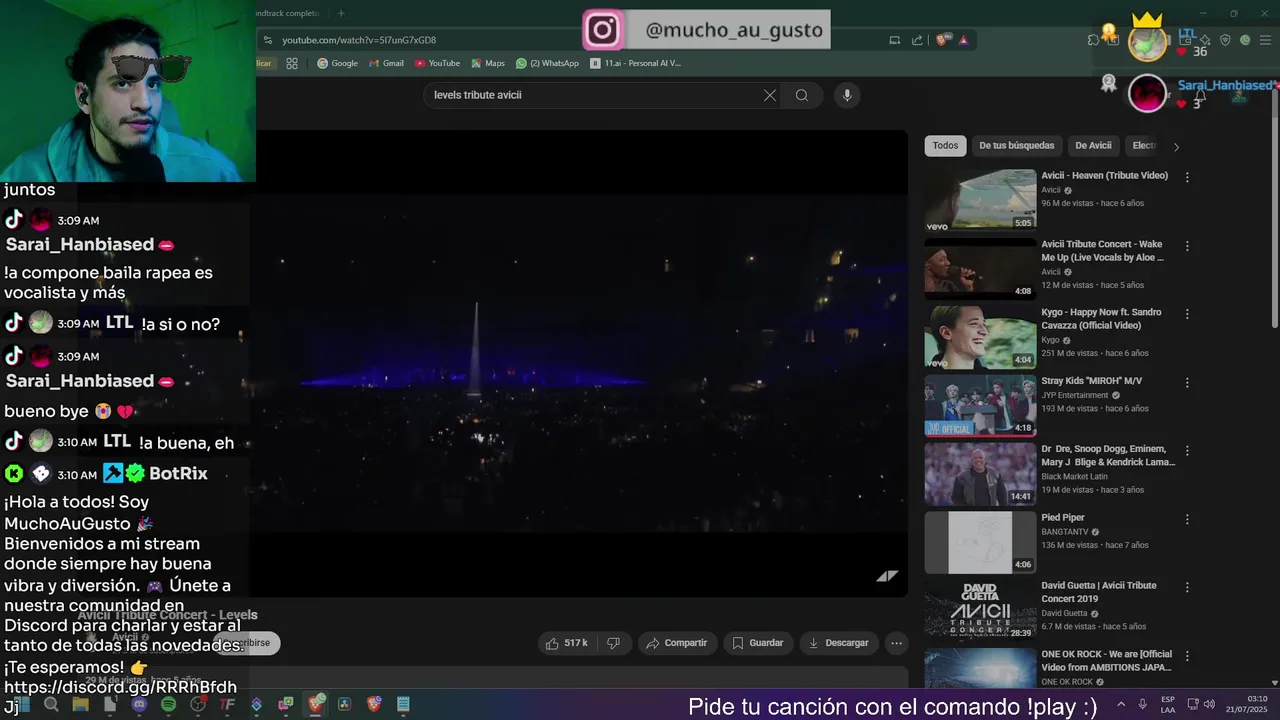Open options menu for Pied Piper video
Viewport: 1280px width, 720px height.
(x=1187, y=520)
